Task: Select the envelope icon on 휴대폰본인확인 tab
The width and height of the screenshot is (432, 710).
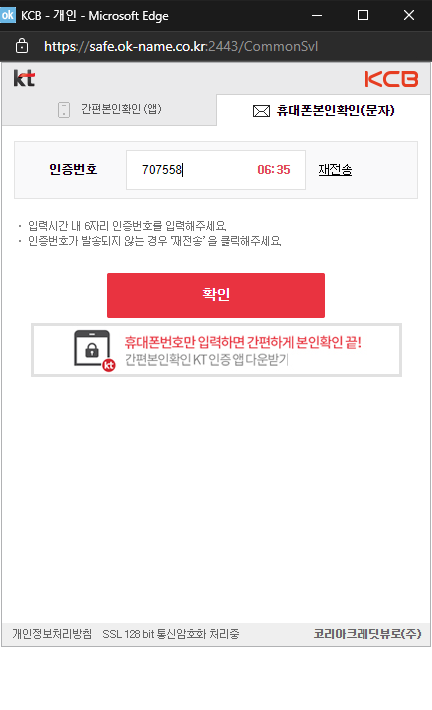Action: coord(261,111)
